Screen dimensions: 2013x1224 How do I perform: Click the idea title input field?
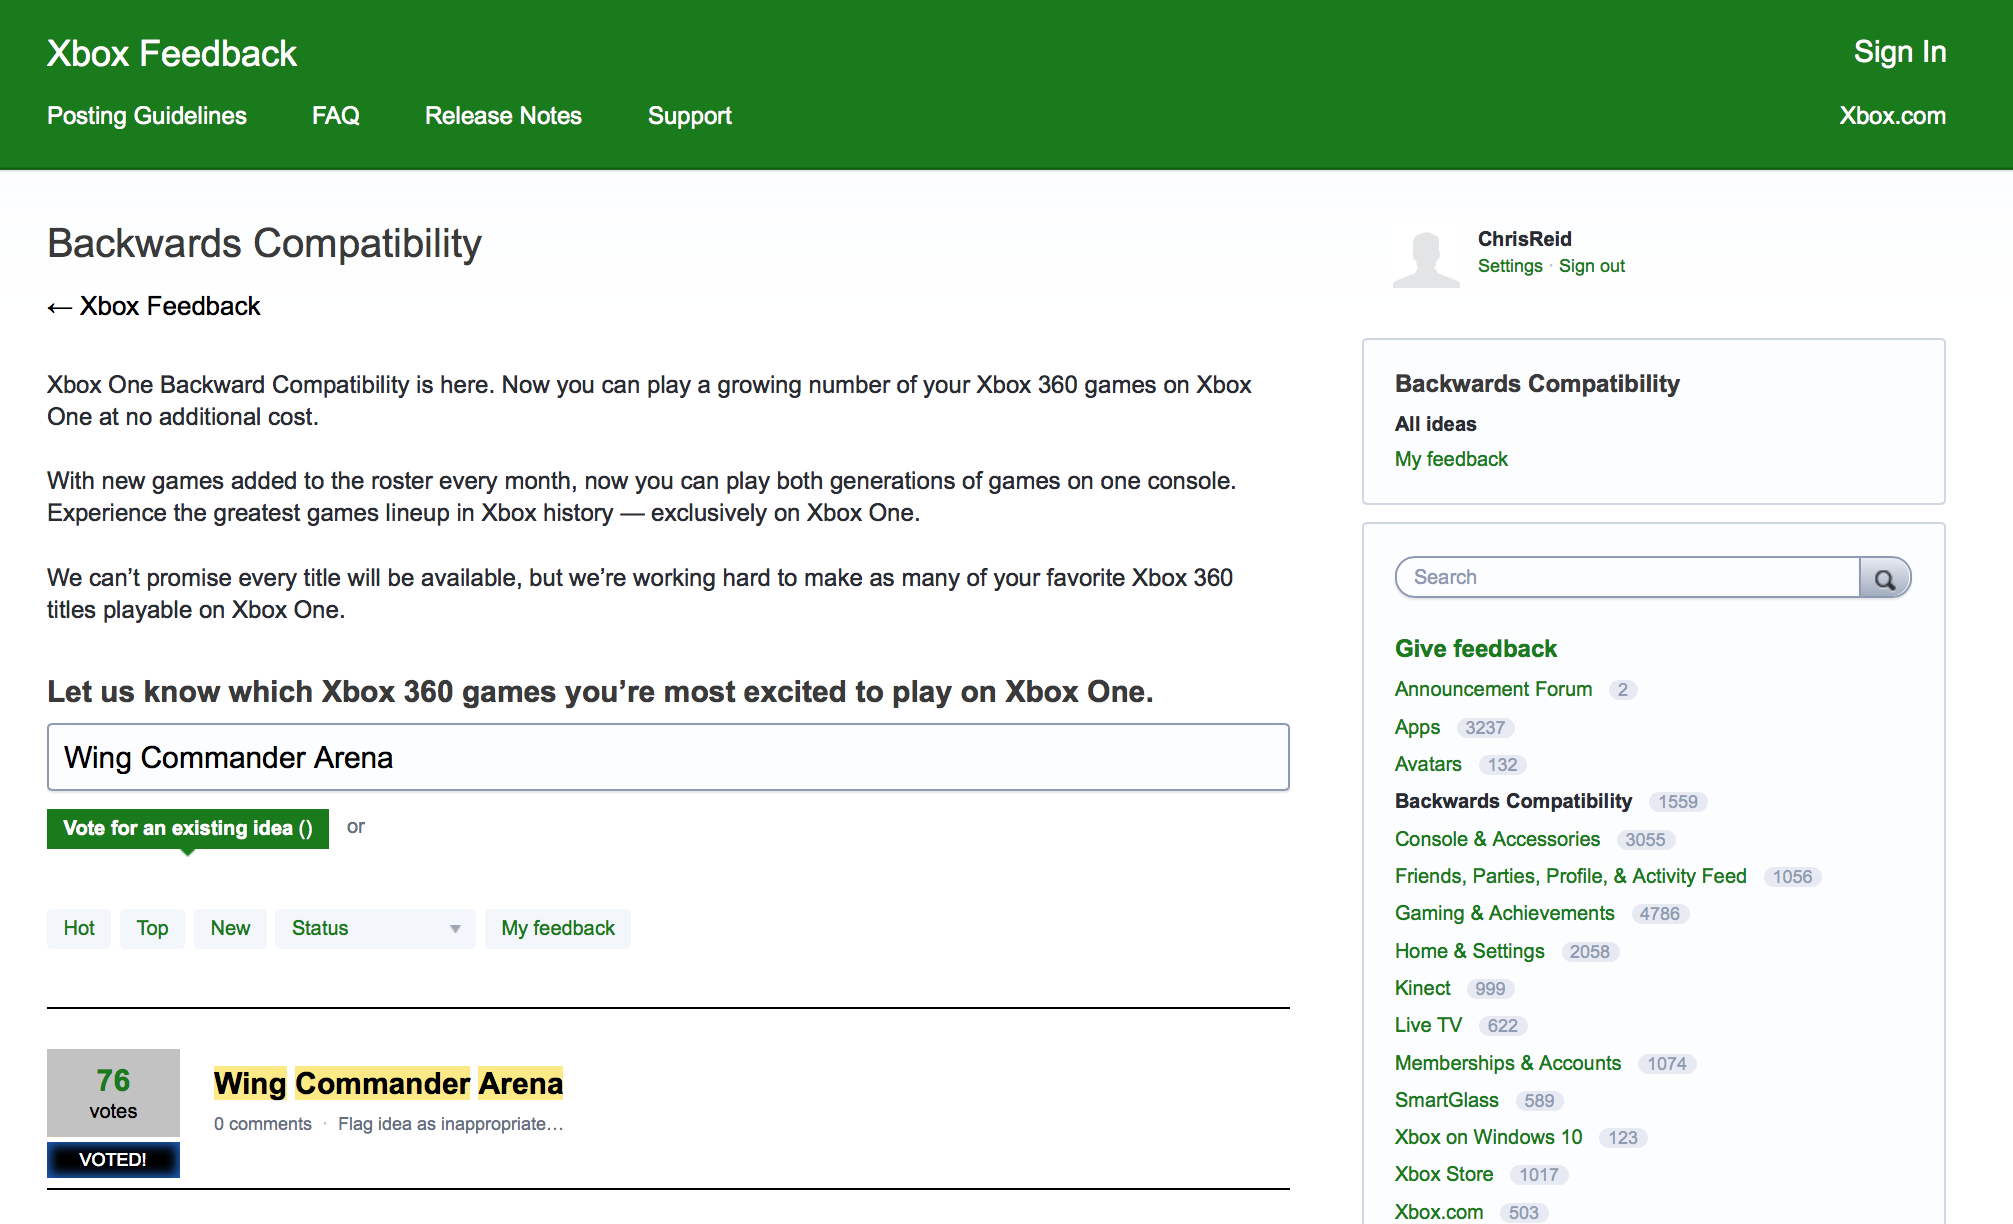(x=667, y=757)
